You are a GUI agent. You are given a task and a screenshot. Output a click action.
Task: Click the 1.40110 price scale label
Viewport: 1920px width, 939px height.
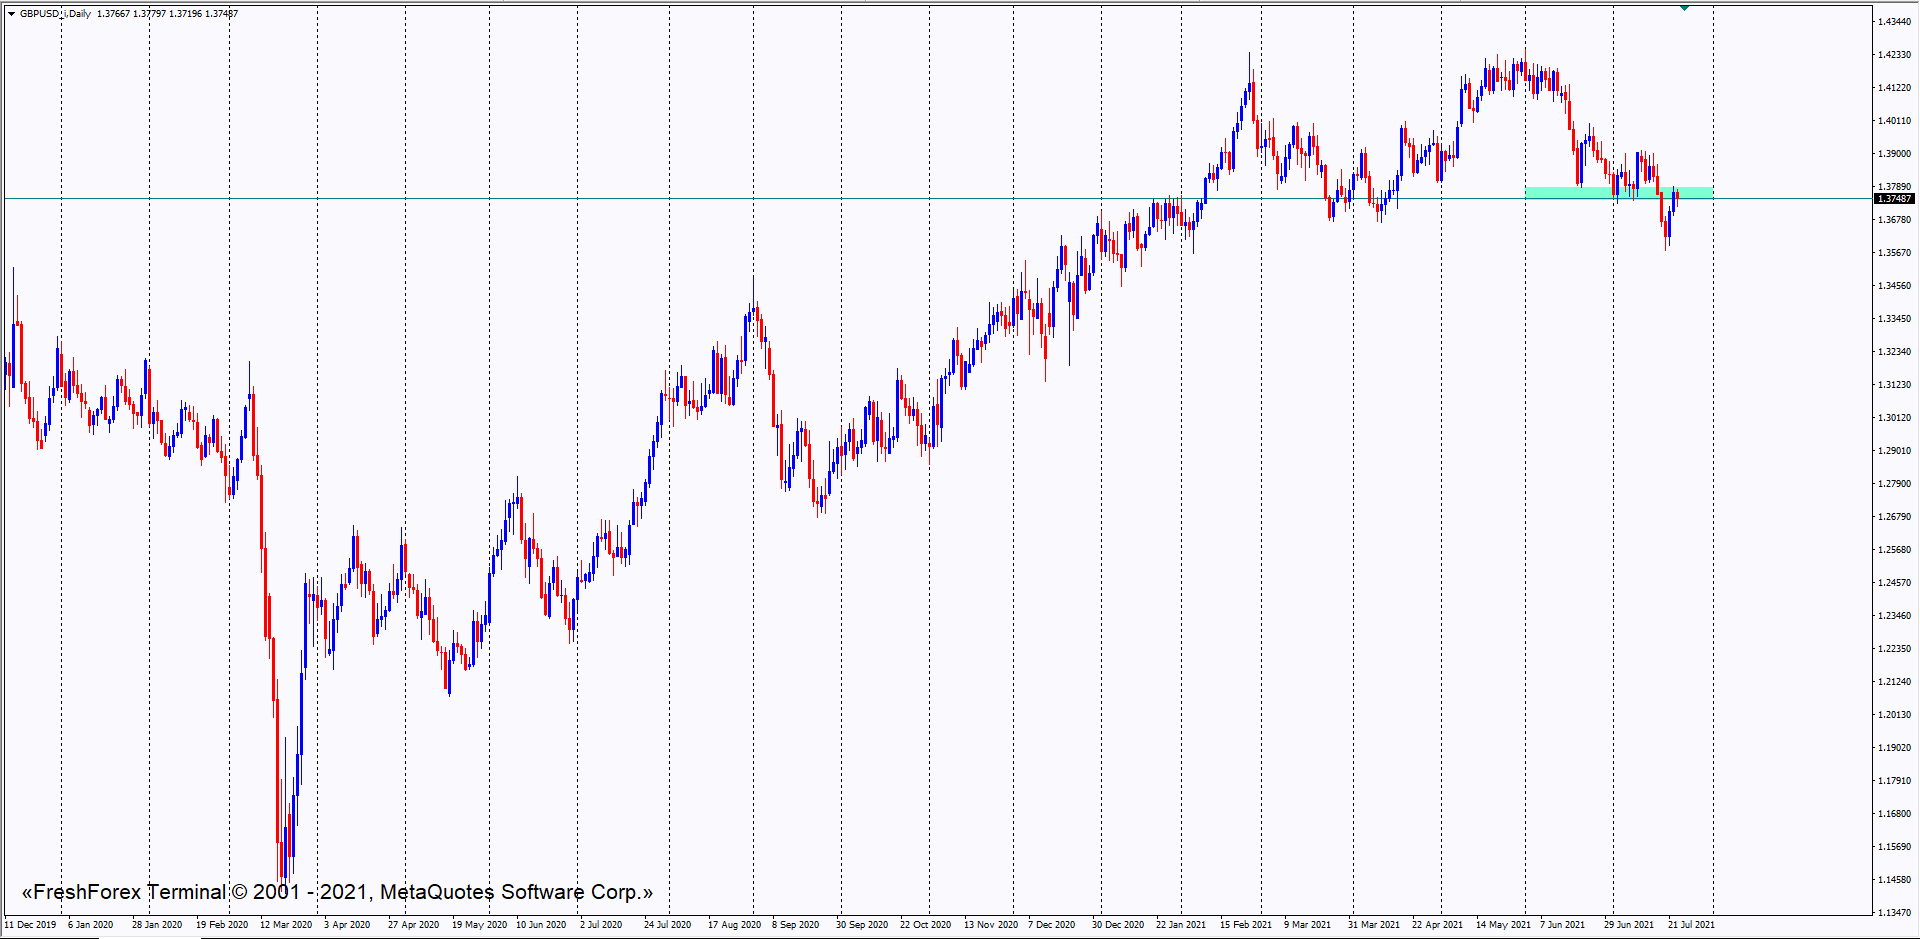pyautogui.click(x=1894, y=121)
